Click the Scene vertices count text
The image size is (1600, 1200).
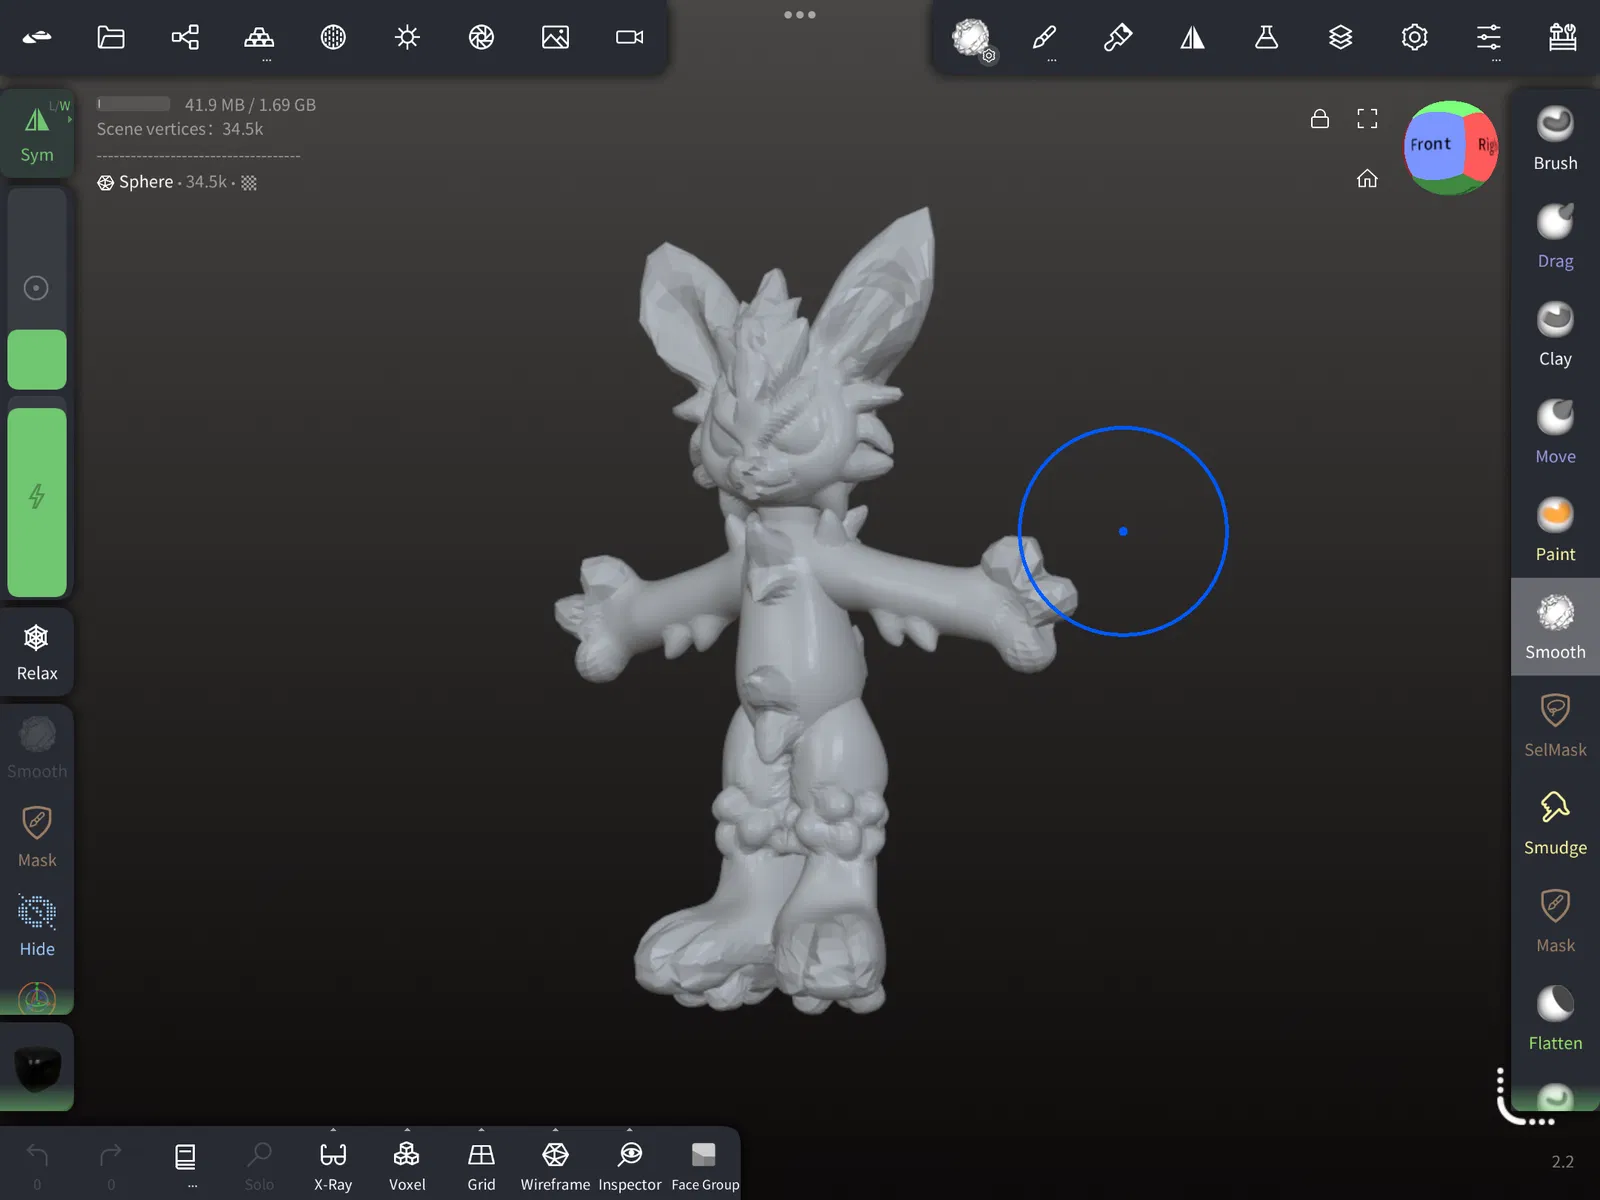pos(180,129)
